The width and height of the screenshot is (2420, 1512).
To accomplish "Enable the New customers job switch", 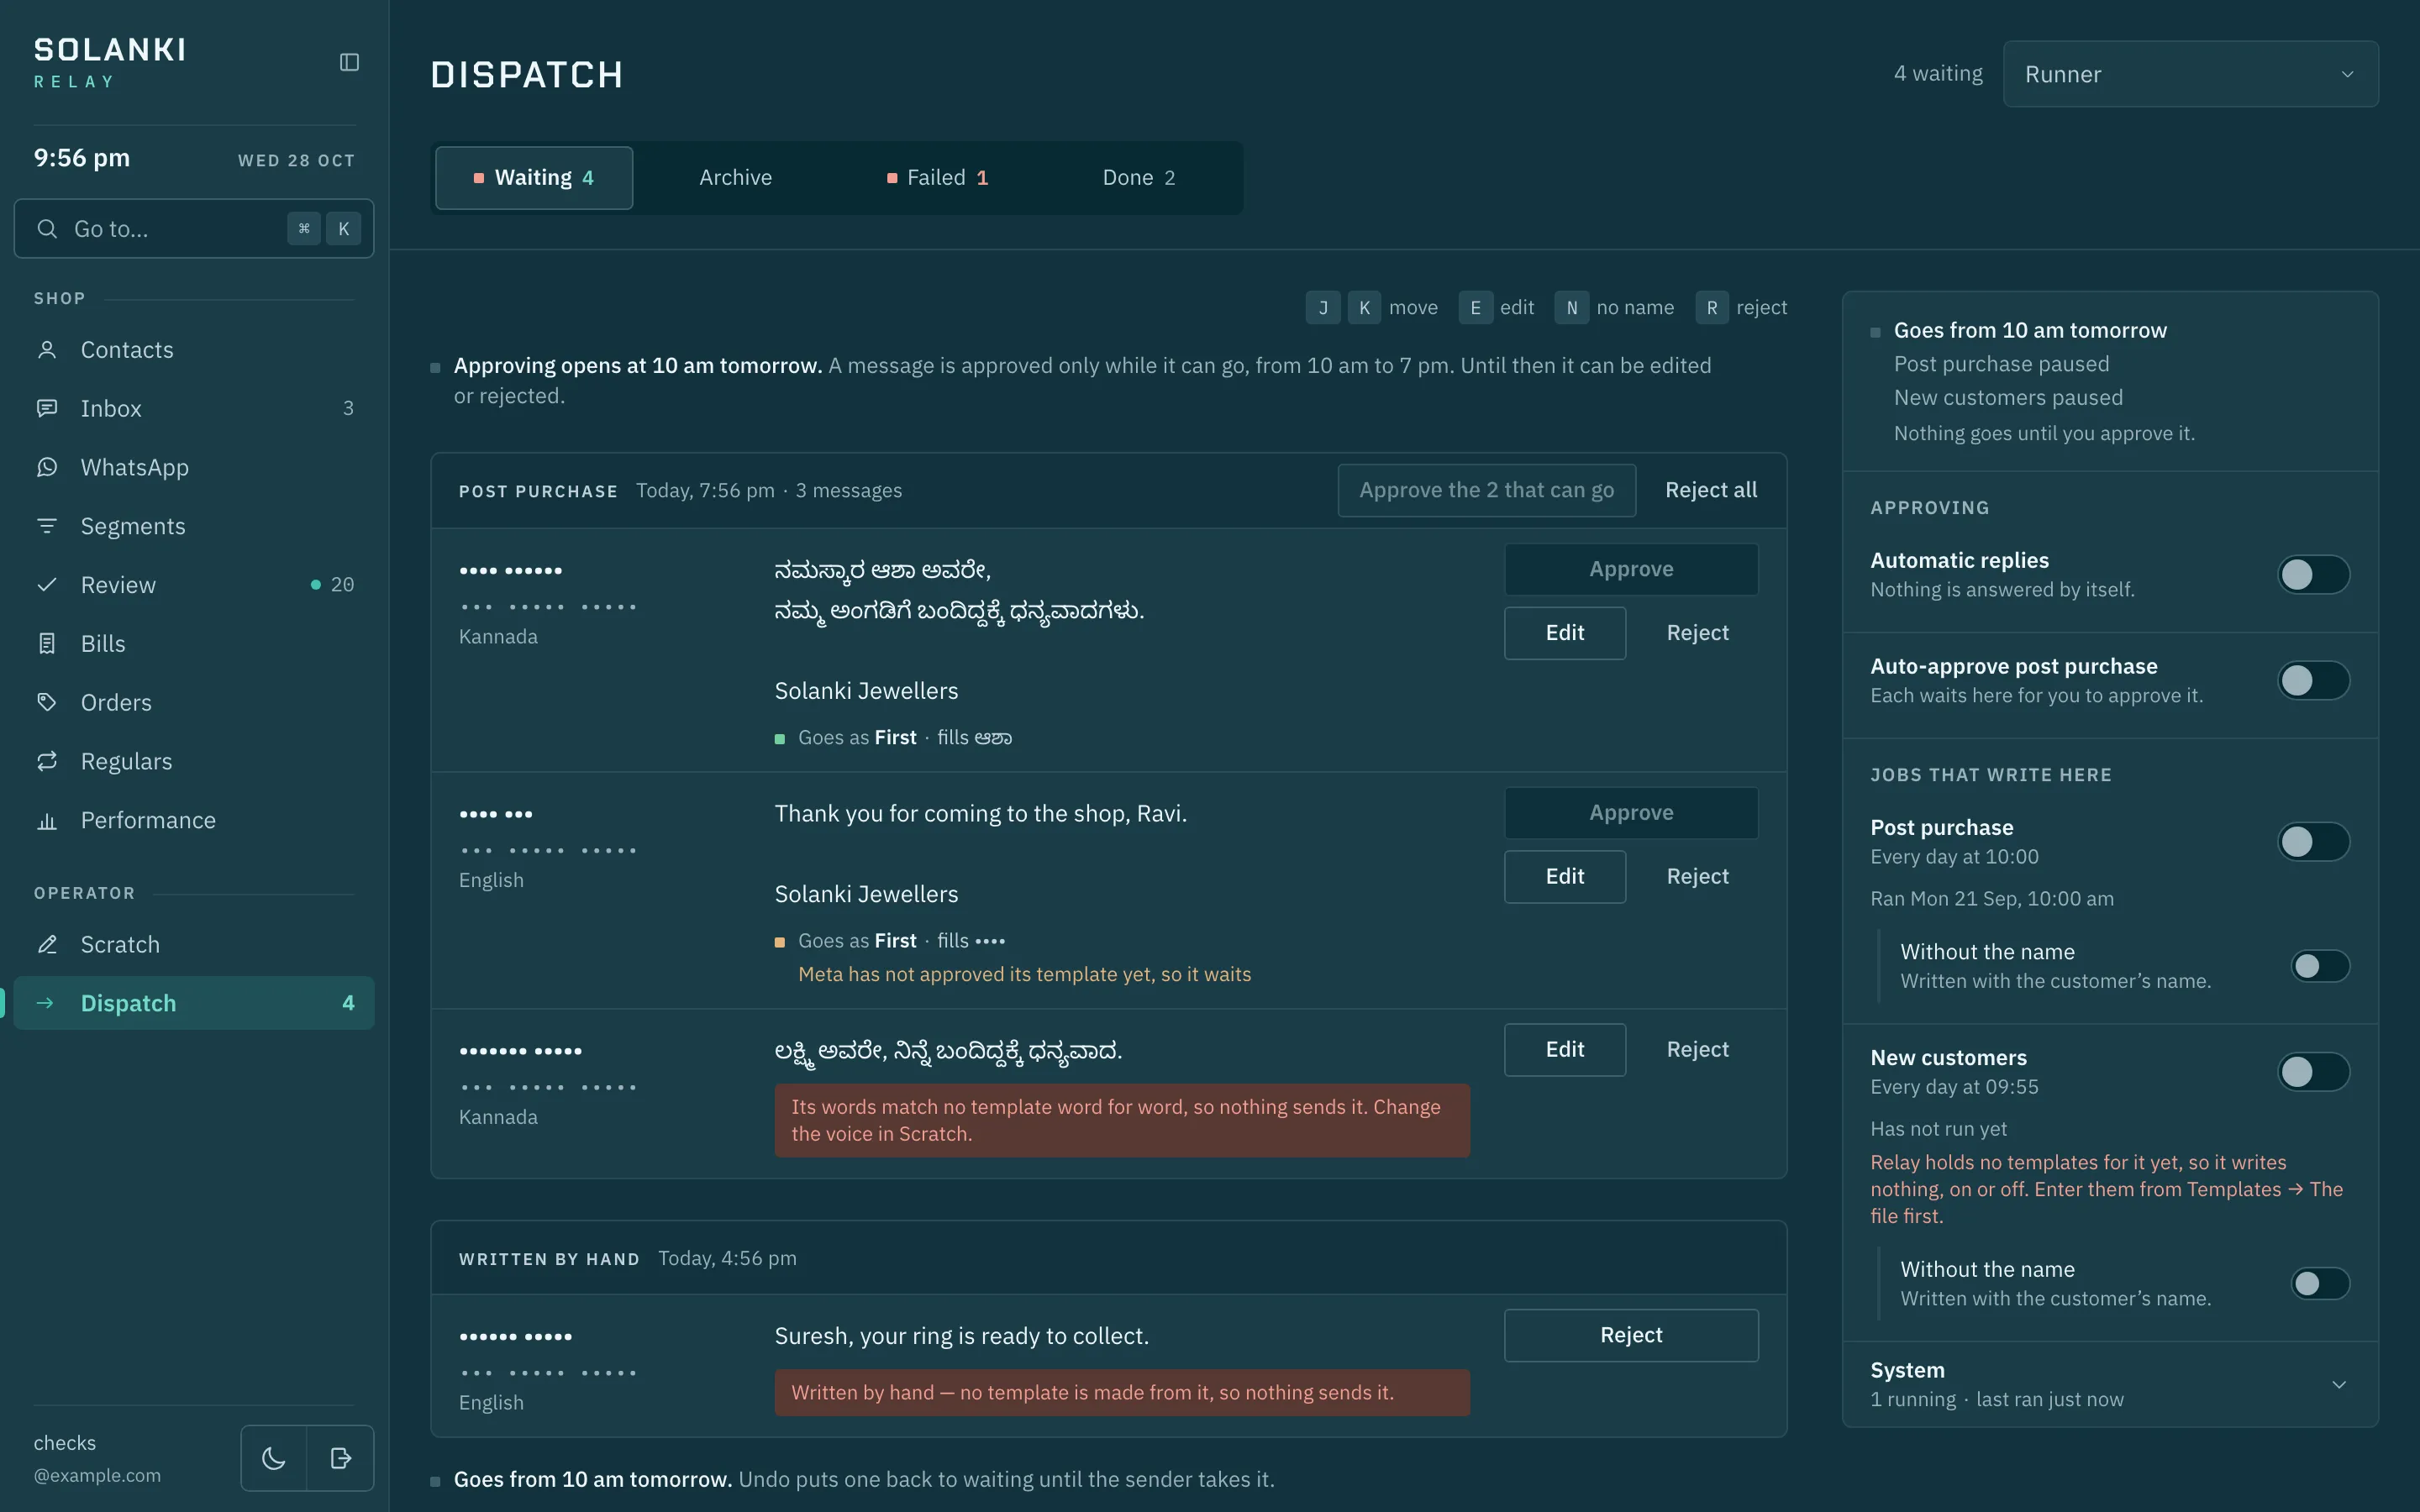I will [2313, 1071].
